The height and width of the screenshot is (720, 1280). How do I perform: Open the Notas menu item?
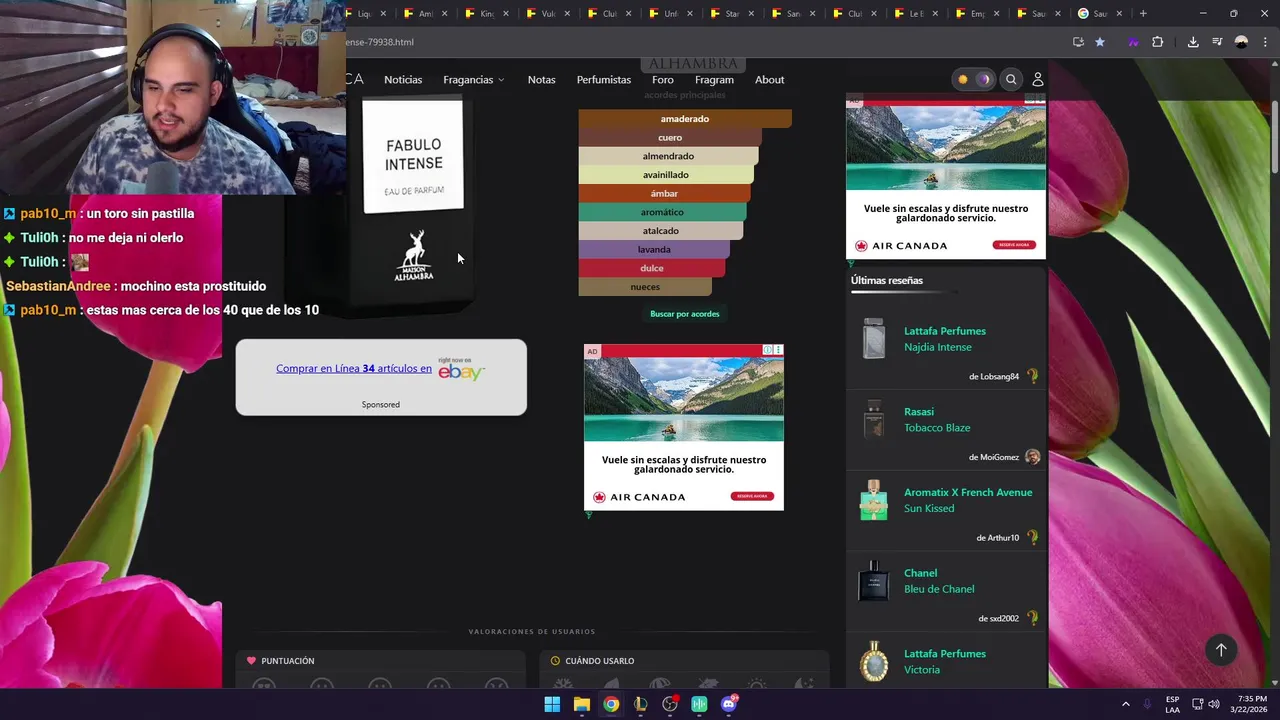pos(541,80)
